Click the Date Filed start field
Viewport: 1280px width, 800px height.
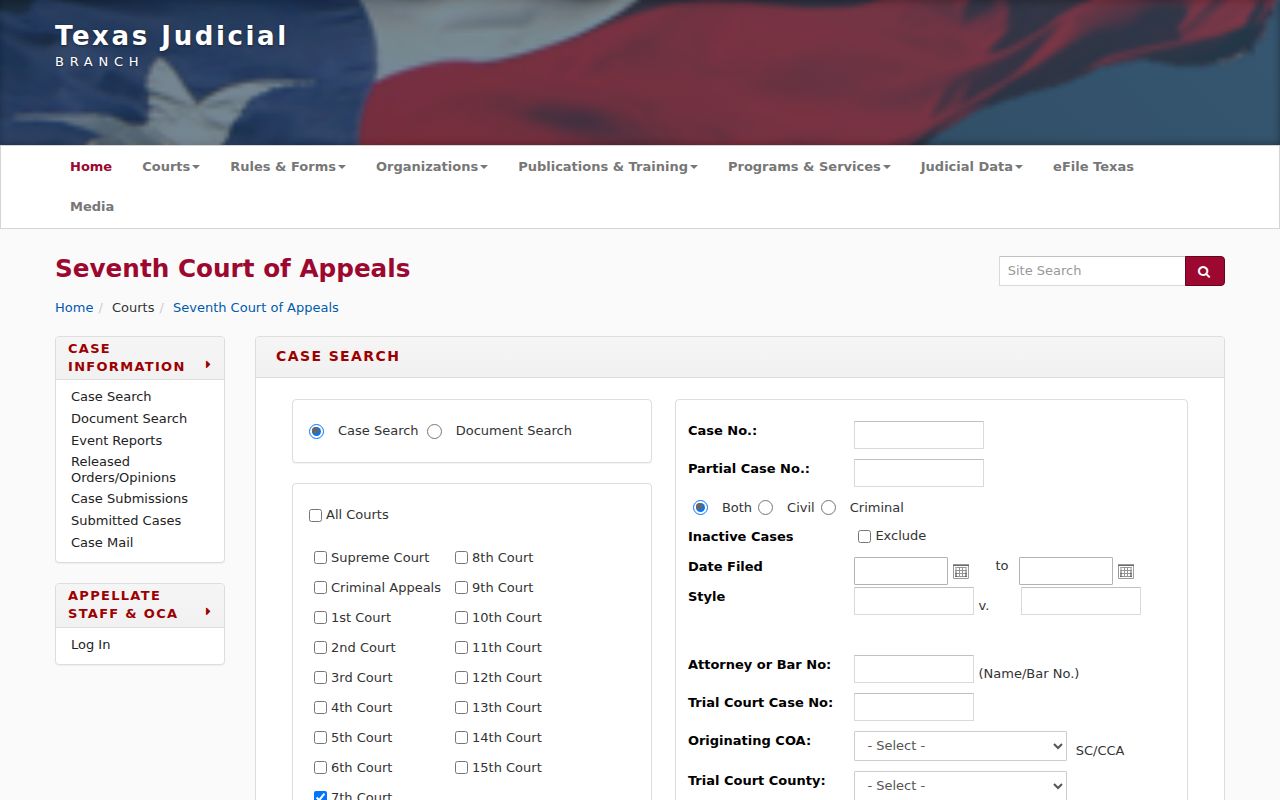click(x=901, y=571)
